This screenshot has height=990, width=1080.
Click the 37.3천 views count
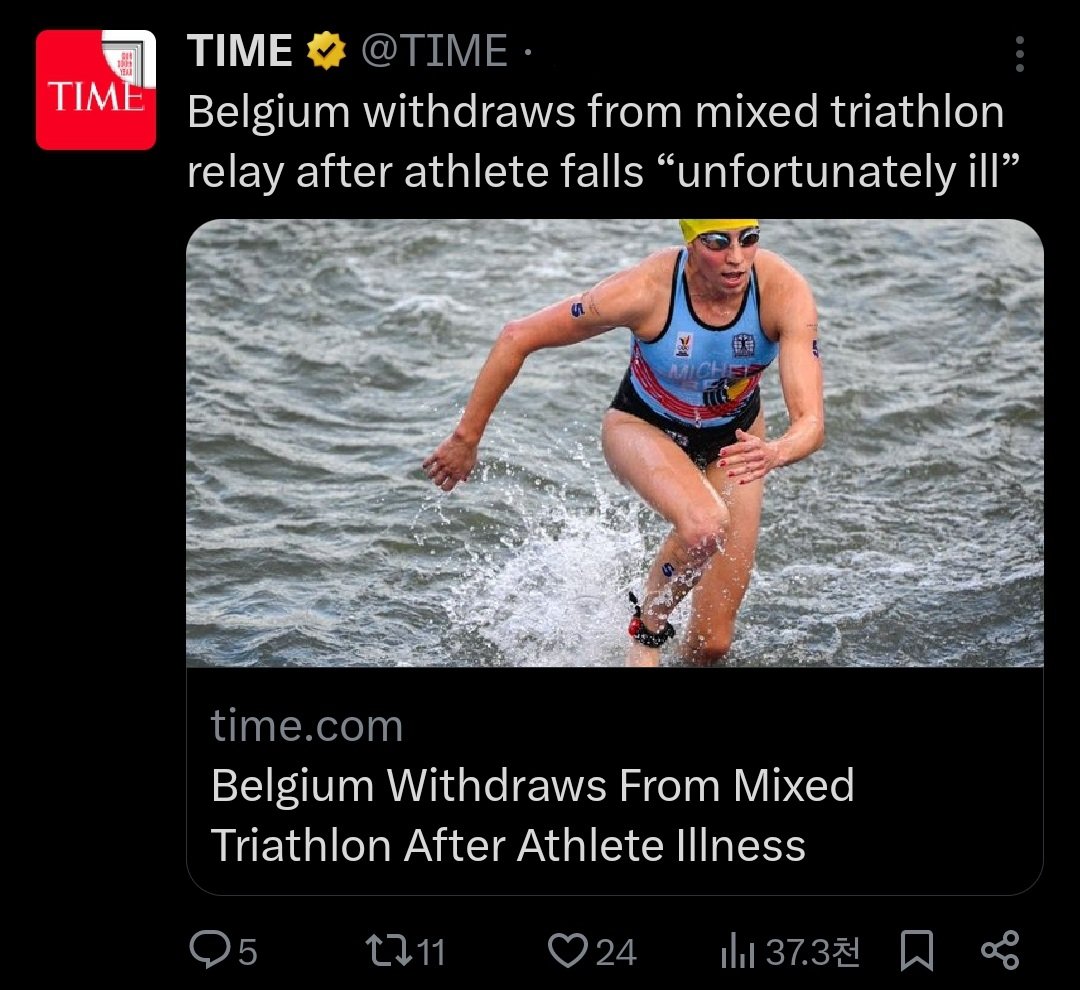[x=812, y=951]
